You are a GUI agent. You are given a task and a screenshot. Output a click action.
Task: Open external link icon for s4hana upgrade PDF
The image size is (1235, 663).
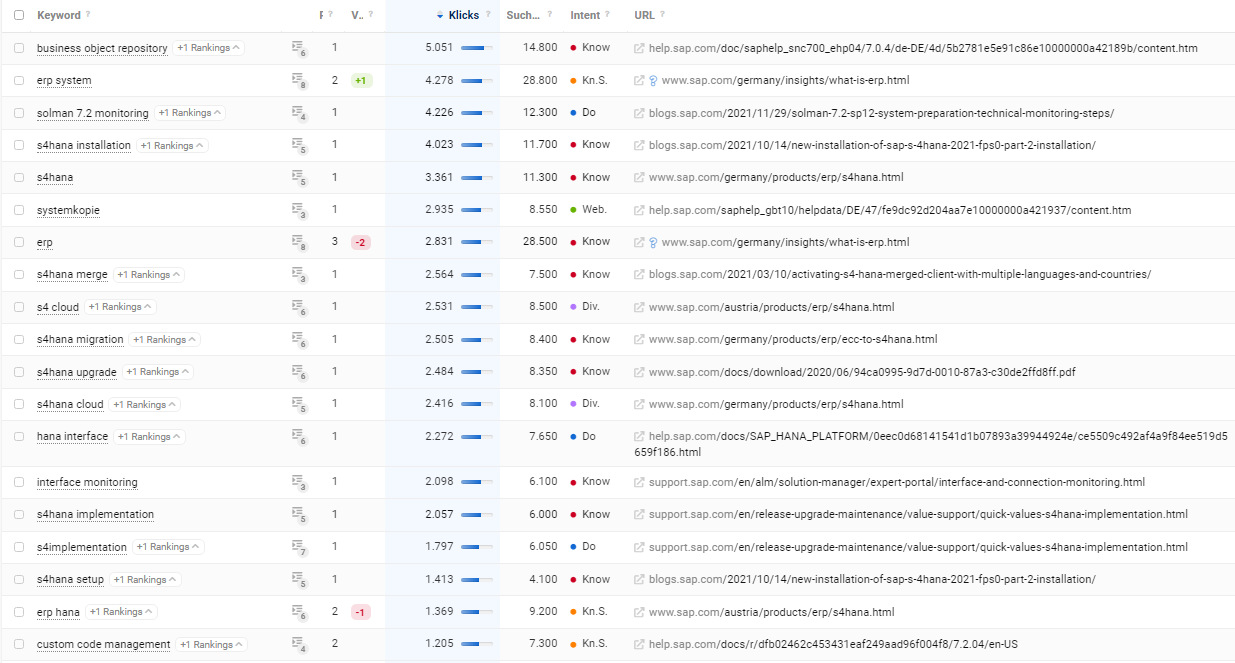(640, 372)
